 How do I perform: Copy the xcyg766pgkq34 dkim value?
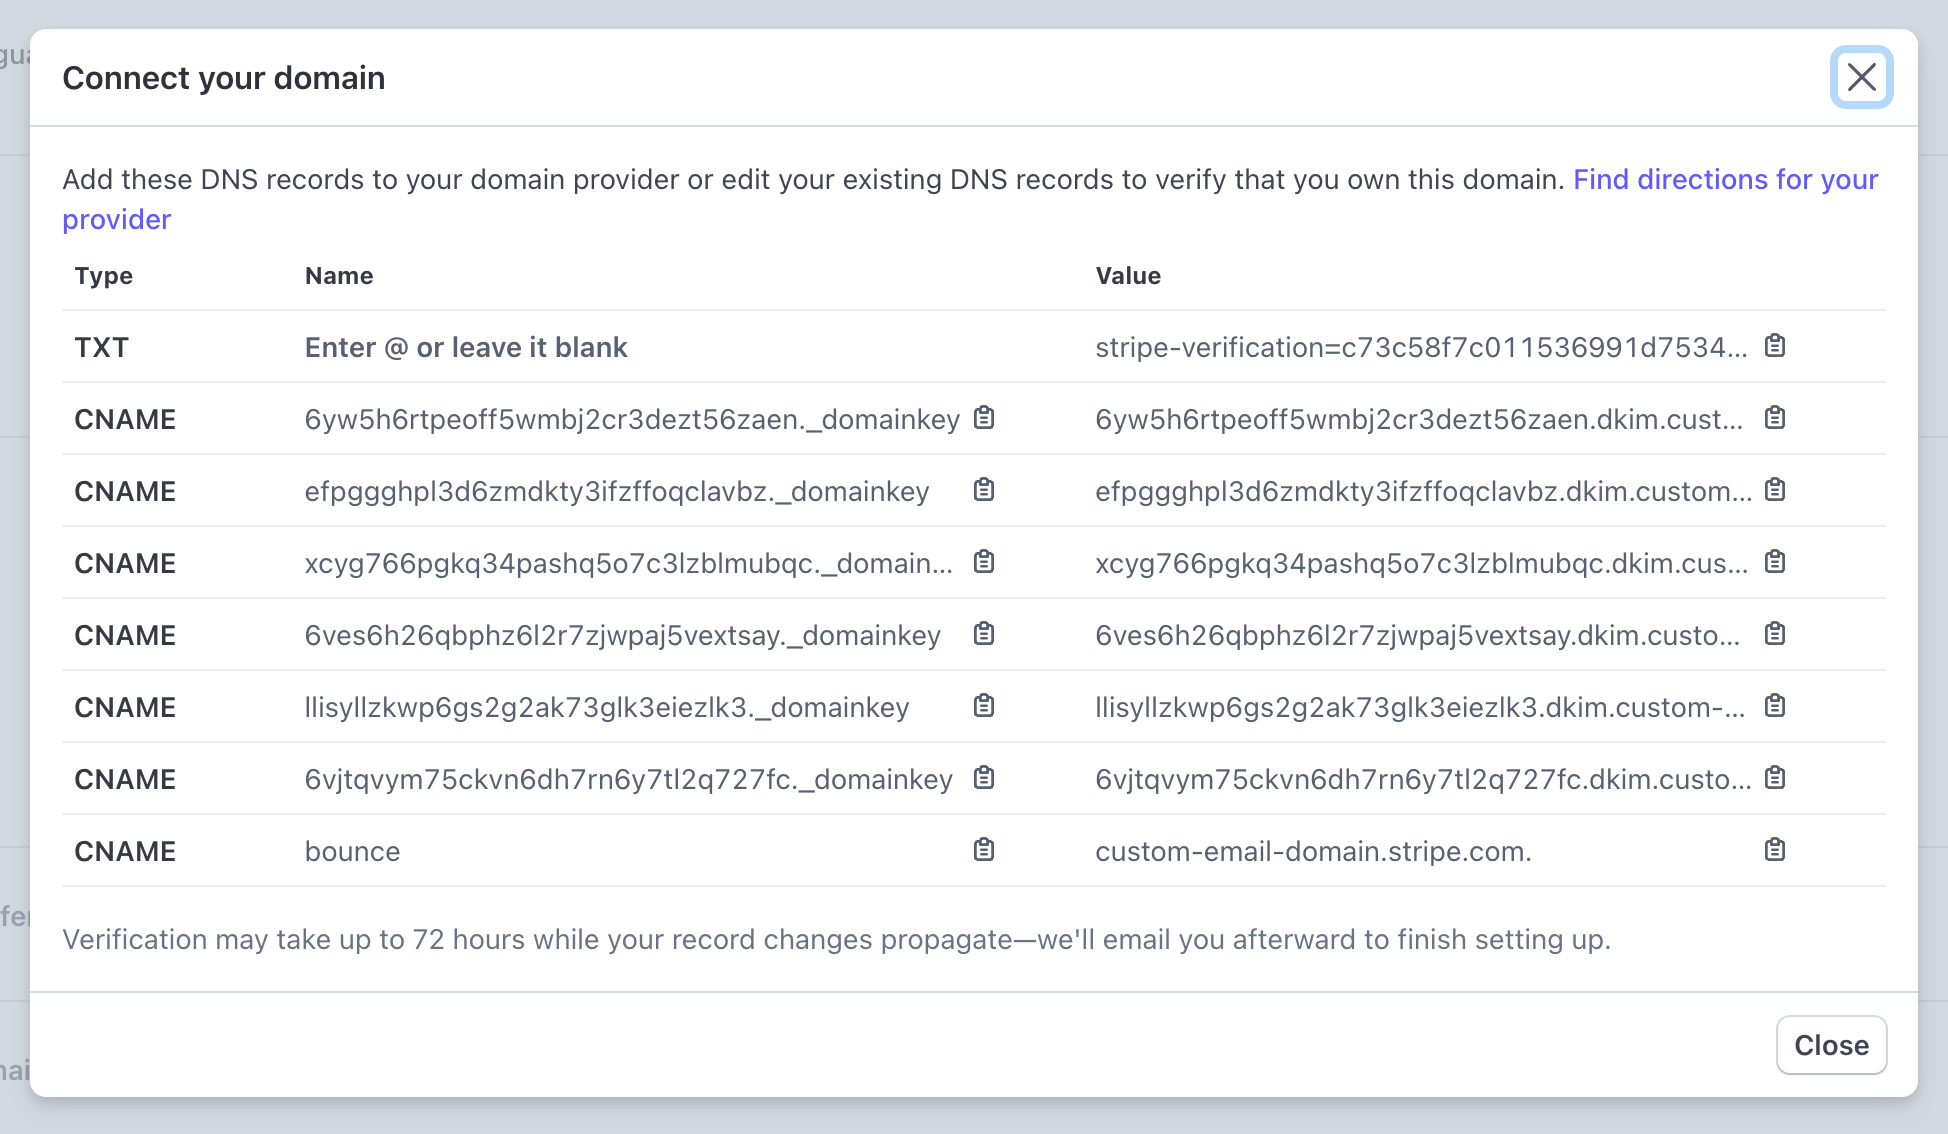click(x=1775, y=562)
